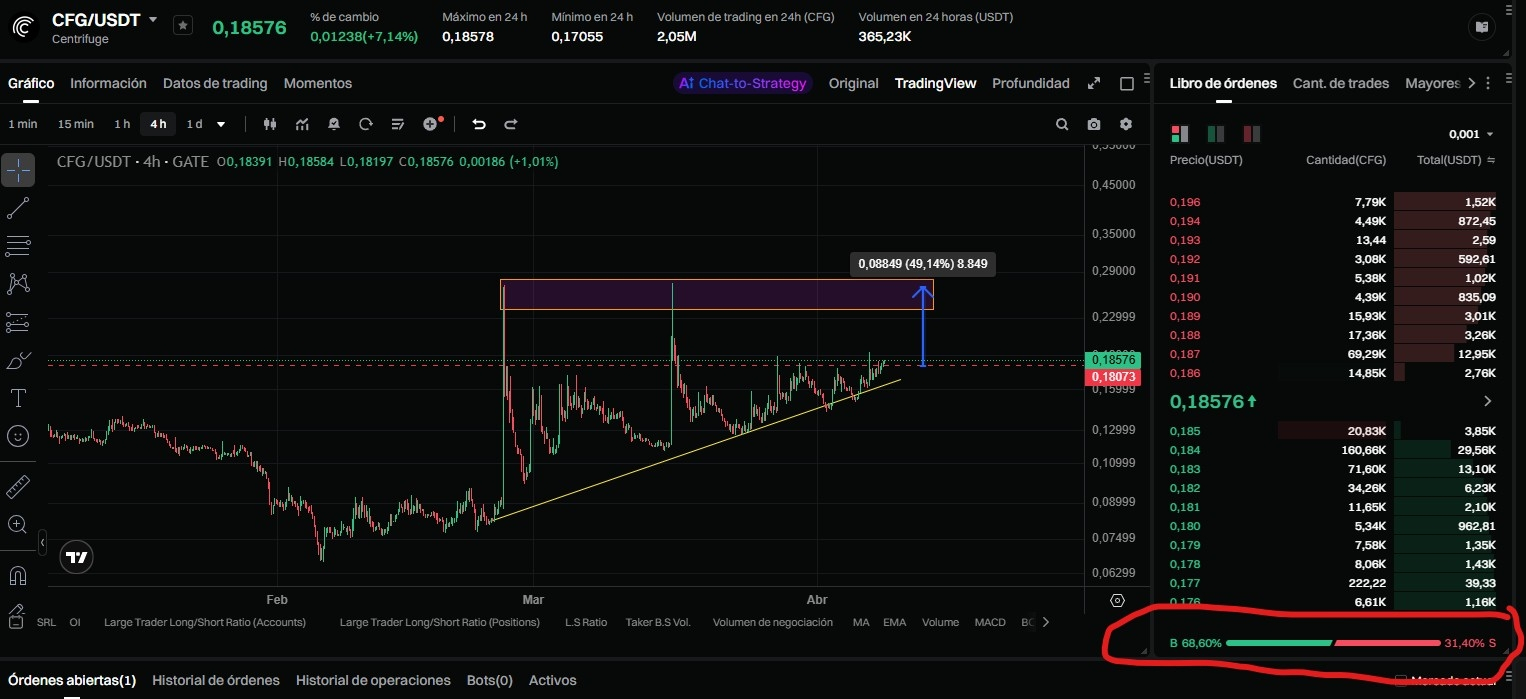Viewport: 1526px width, 699px height.
Task: Open the Momentos tab
Action: (318, 83)
